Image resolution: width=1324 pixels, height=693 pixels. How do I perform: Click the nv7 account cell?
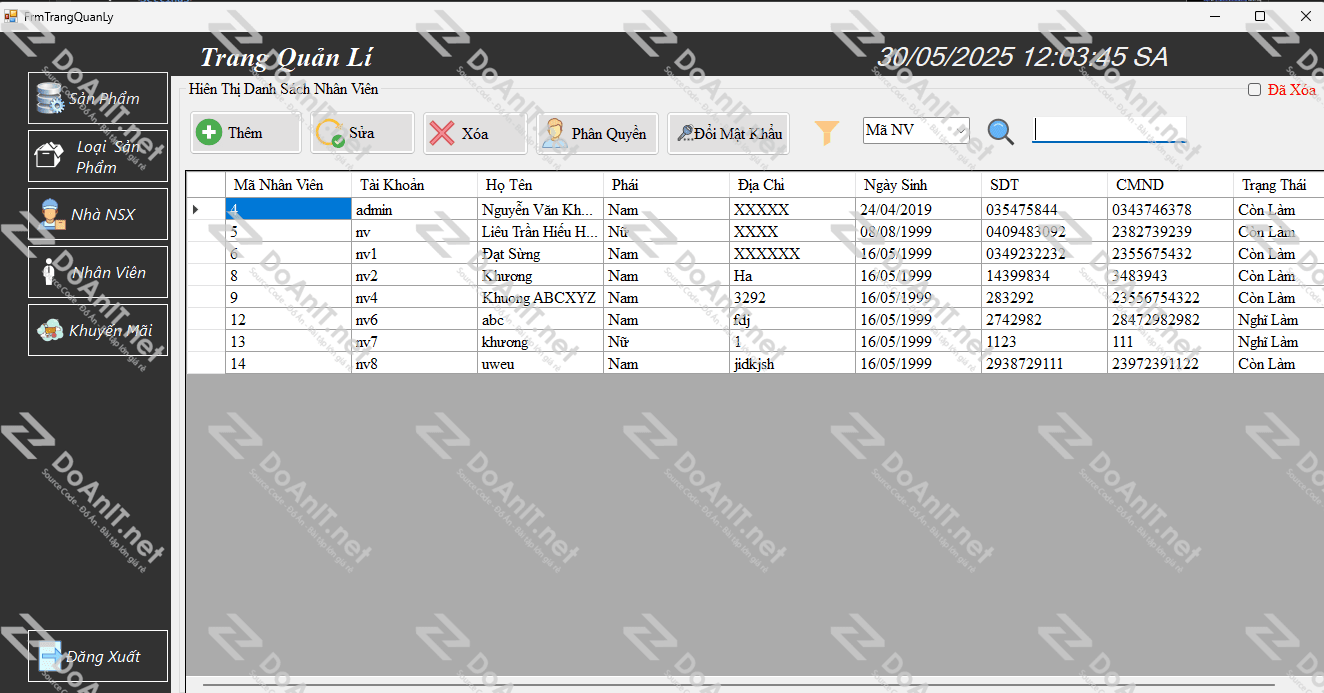[414, 342]
